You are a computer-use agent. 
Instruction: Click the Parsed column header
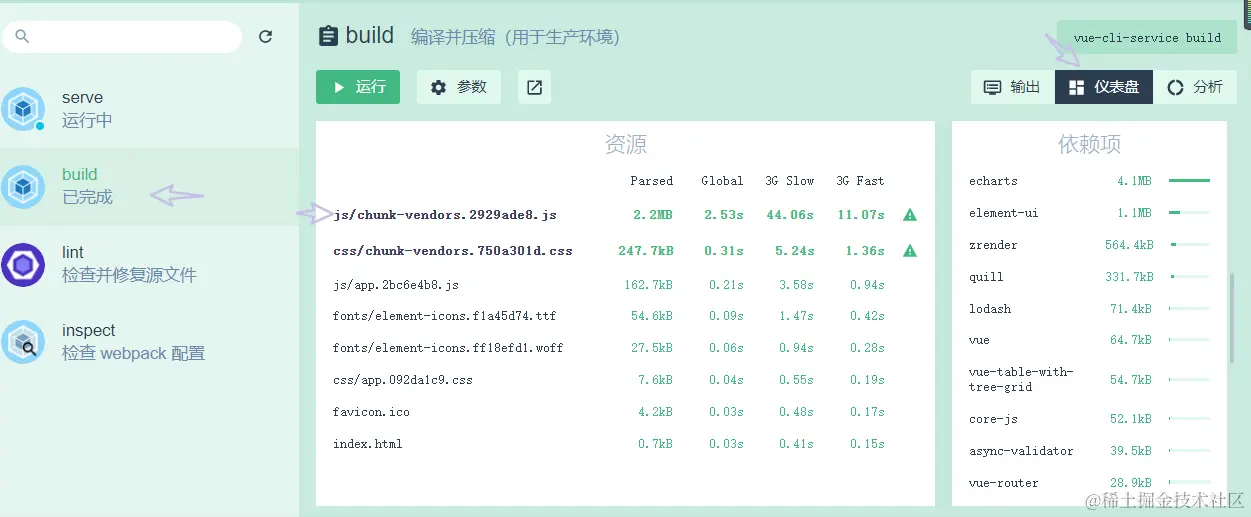(652, 181)
